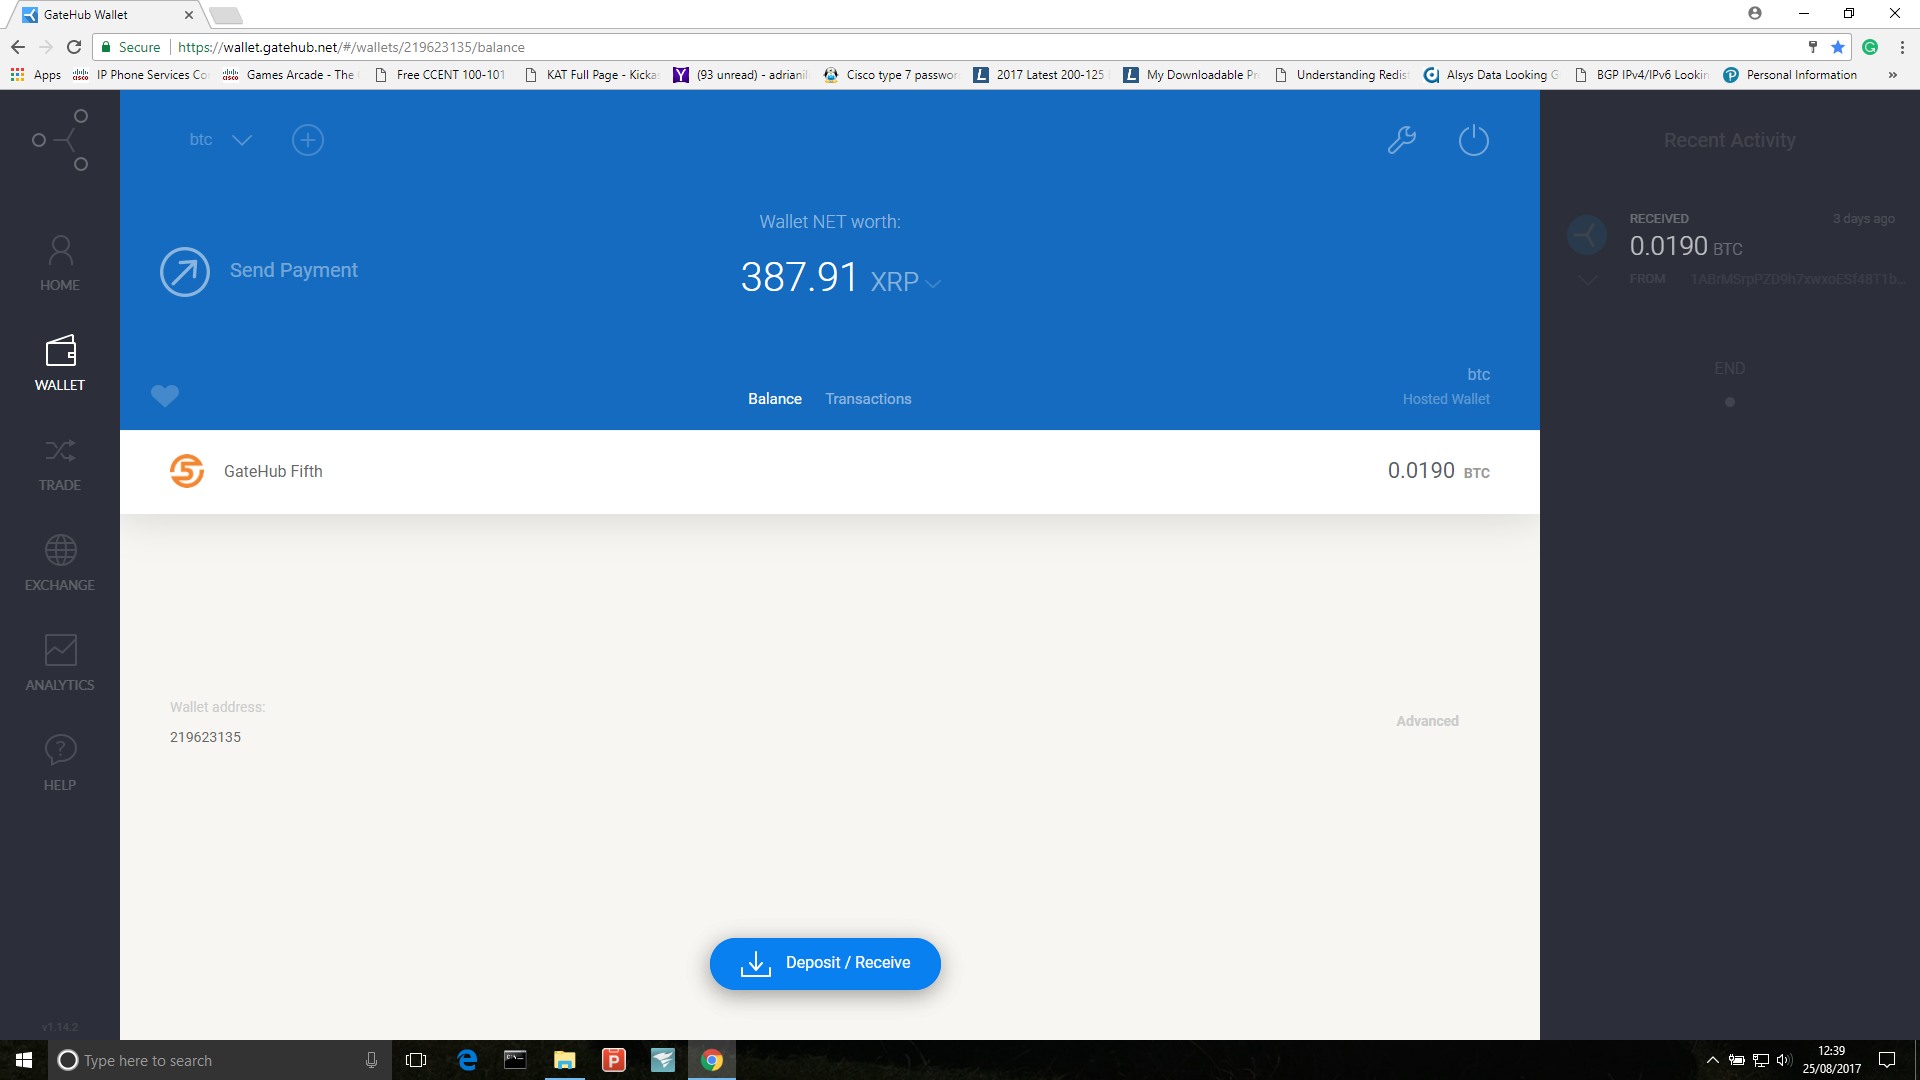The width and height of the screenshot is (1920, 1080).
Task: Click the taskbar search box
Action: coord(220,1060)
